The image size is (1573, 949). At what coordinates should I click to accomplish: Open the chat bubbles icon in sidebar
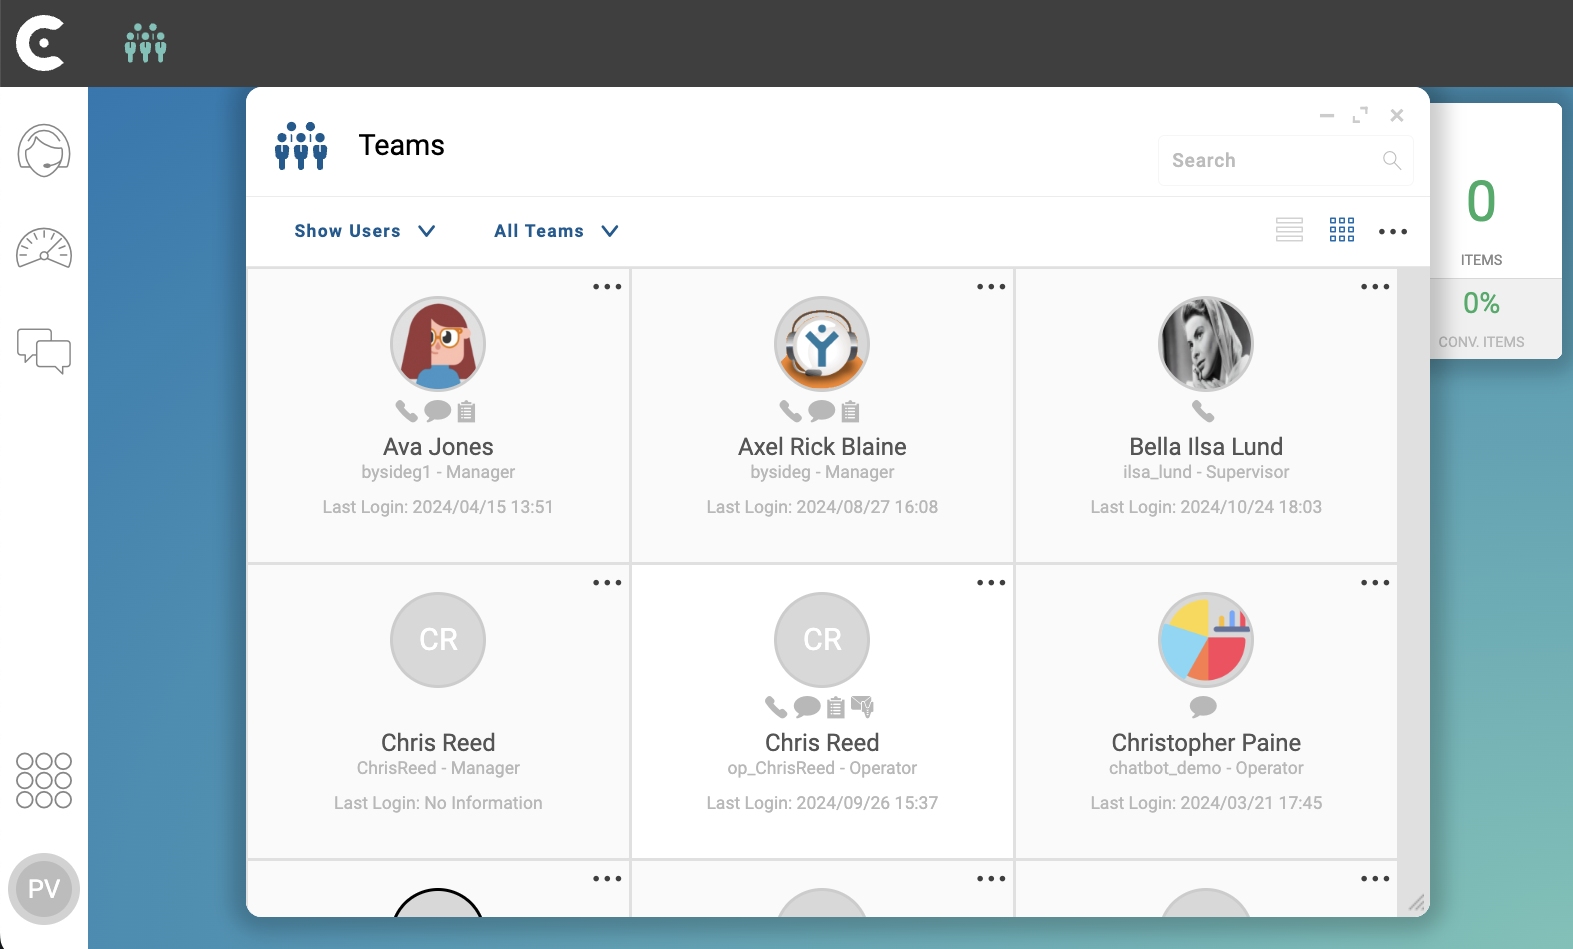44,351
